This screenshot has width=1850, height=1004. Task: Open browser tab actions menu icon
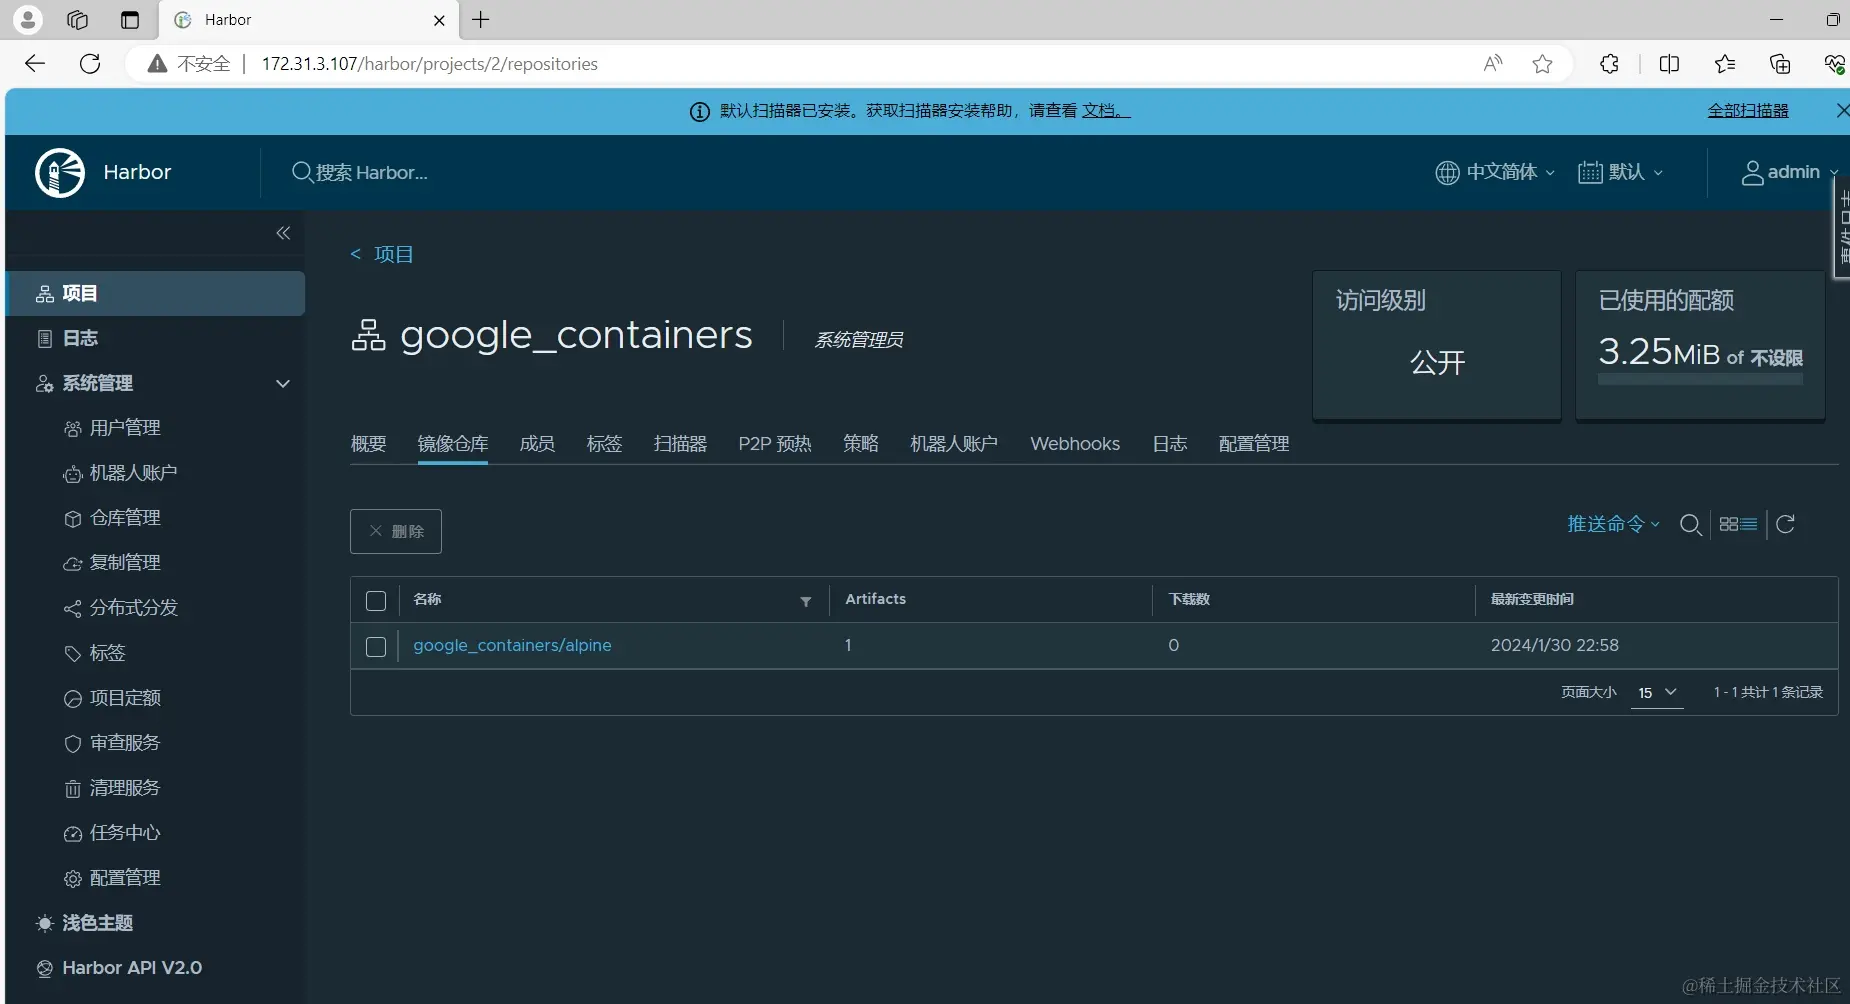point(129,20)
